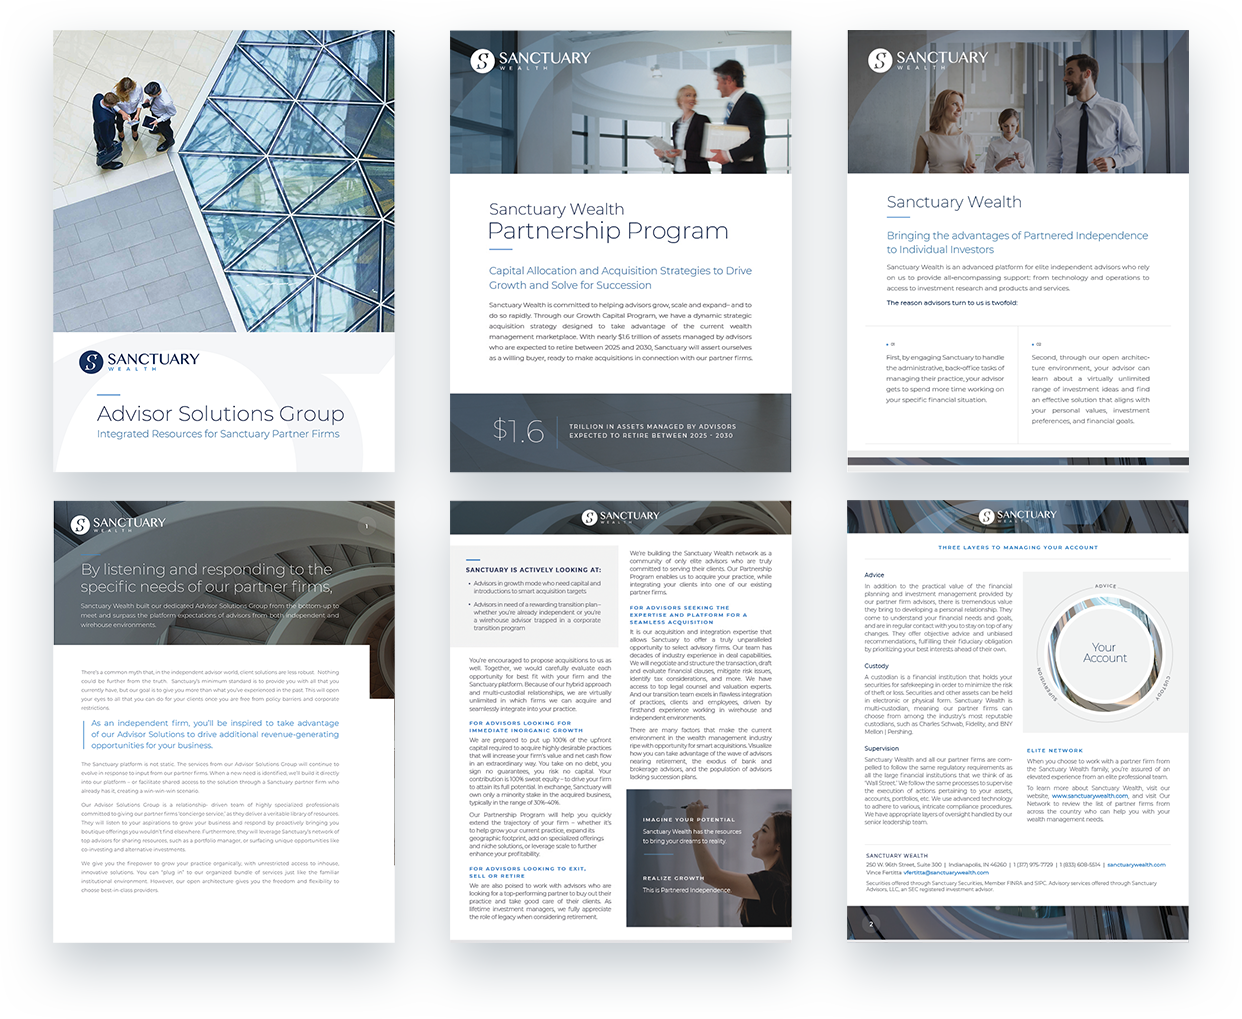This screenshot has height=1019, width=1242.
Task: Click the 'By listening and responding' headline
Action: [207, 578]
